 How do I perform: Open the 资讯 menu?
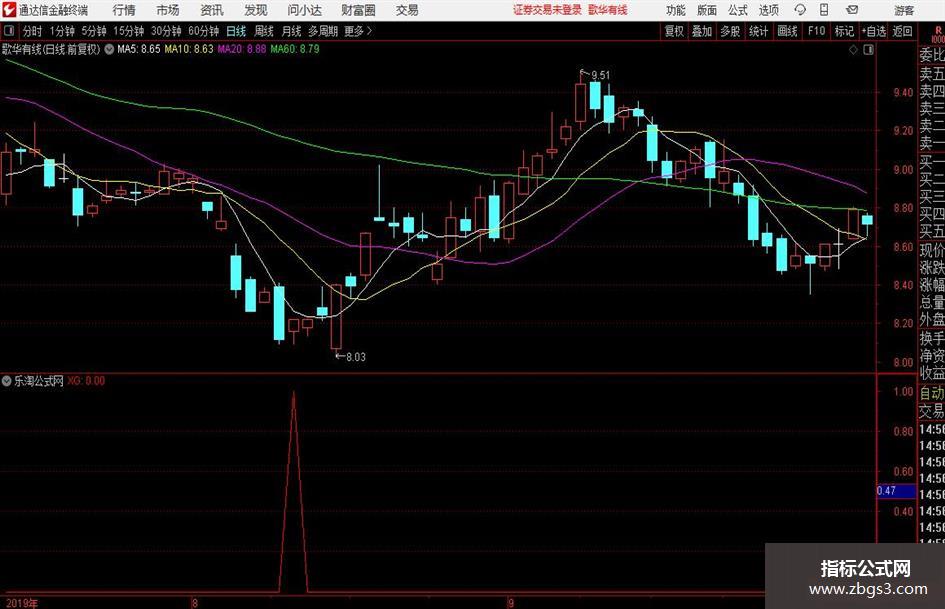[x=212, y=10]
